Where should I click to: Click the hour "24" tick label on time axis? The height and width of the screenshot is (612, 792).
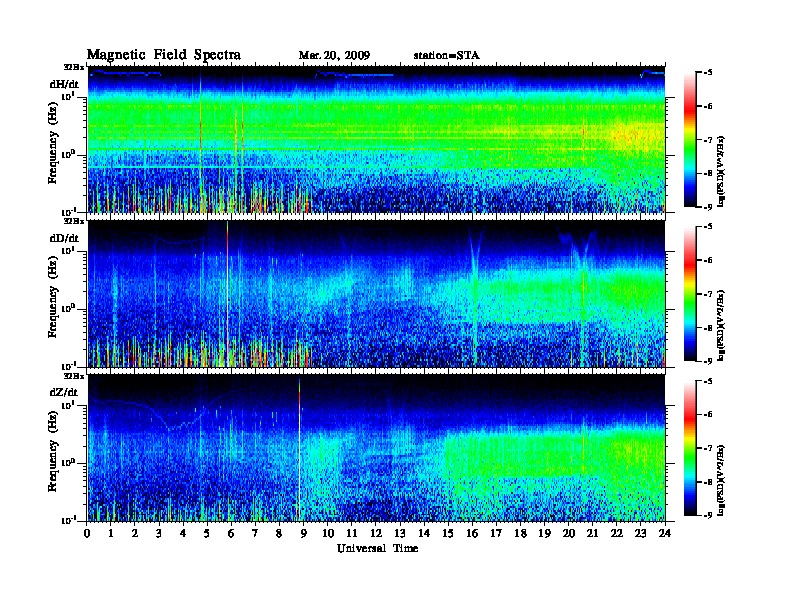click(x=665, y=533)
